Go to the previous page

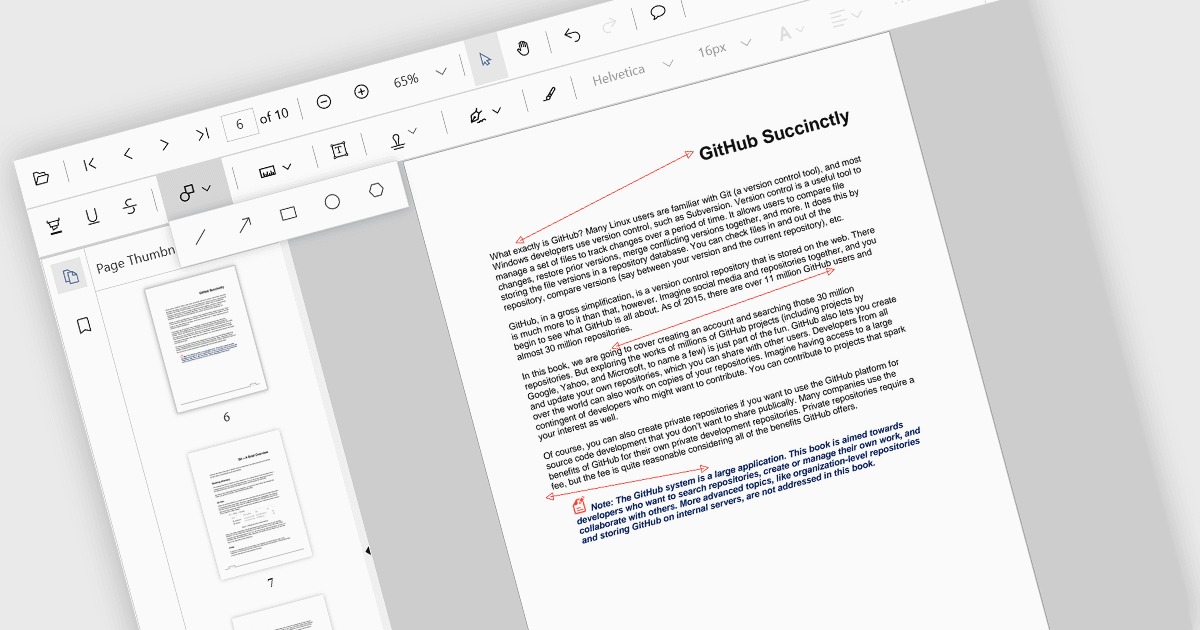coord(128,154)
